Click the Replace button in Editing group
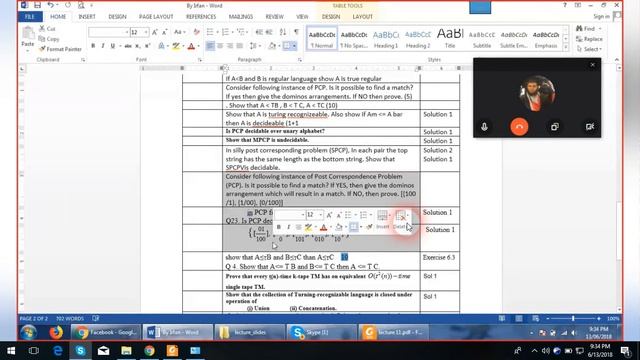 (589, 39)
